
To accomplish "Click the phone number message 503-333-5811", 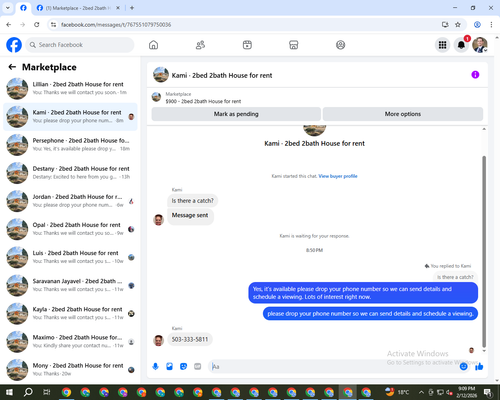I will coord(190,339).
